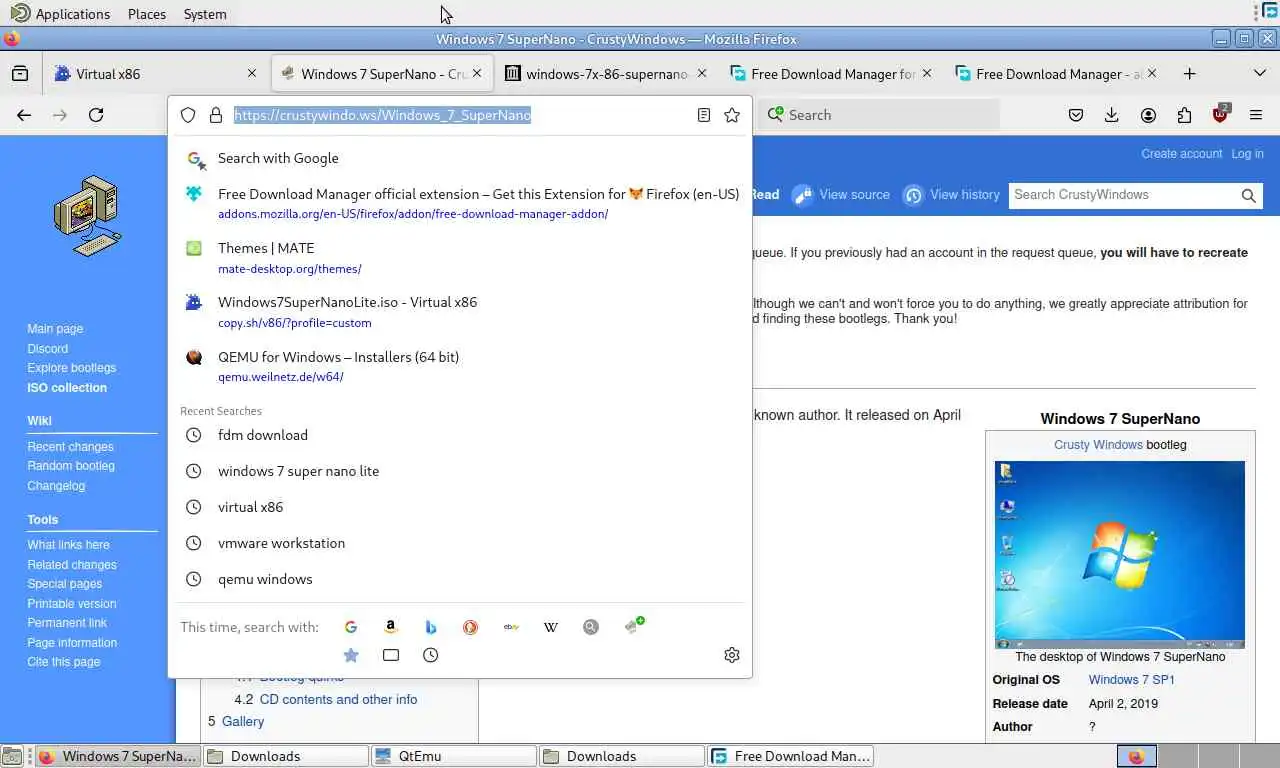Select recent search 'windows 7 super nano lite'
Image resolution: width=1280 pixels, height=768 pixels.
tap(460, 471)
